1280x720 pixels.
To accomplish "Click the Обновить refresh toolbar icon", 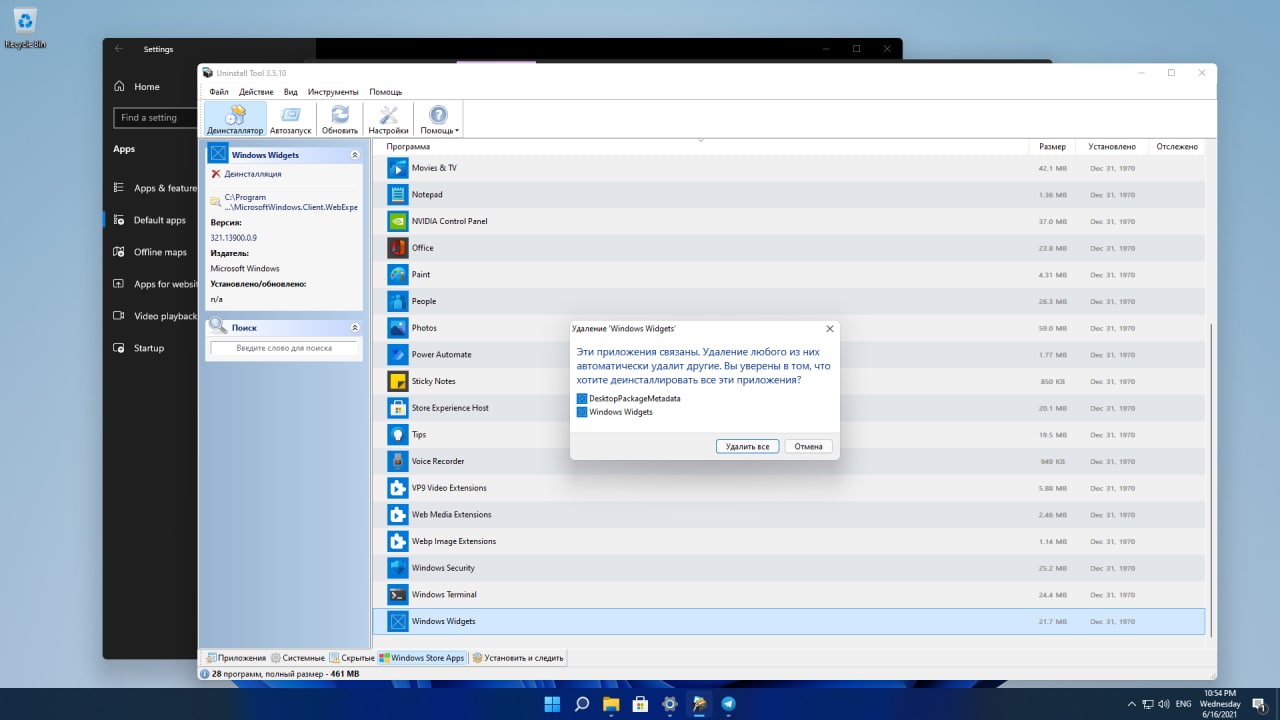I will 340,119.
